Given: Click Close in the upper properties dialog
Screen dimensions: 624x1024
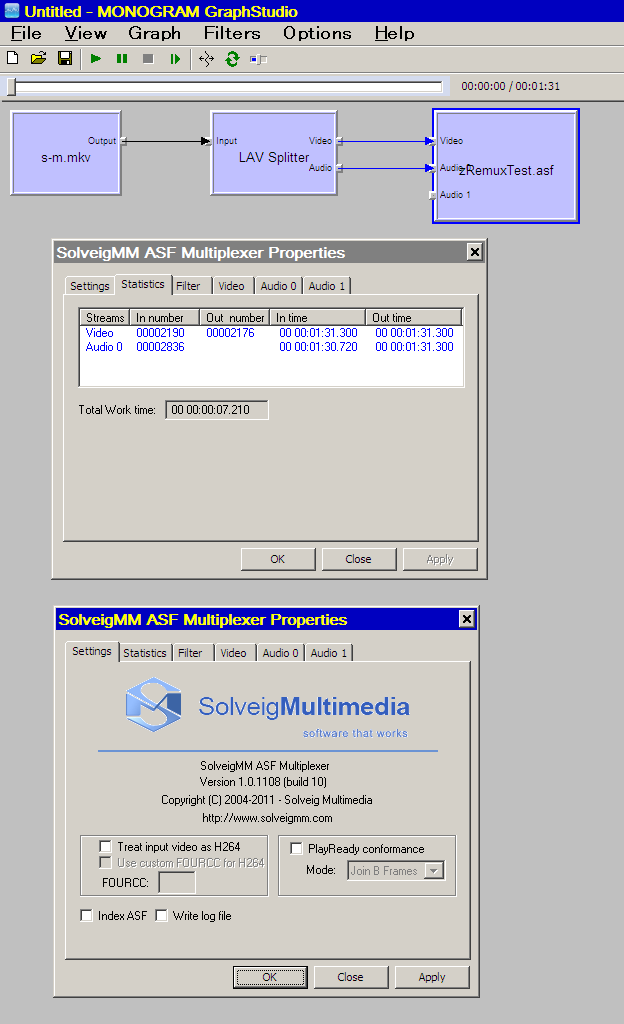Looking at the screenshot, I should pyautogui.click(x=359, y=559).
